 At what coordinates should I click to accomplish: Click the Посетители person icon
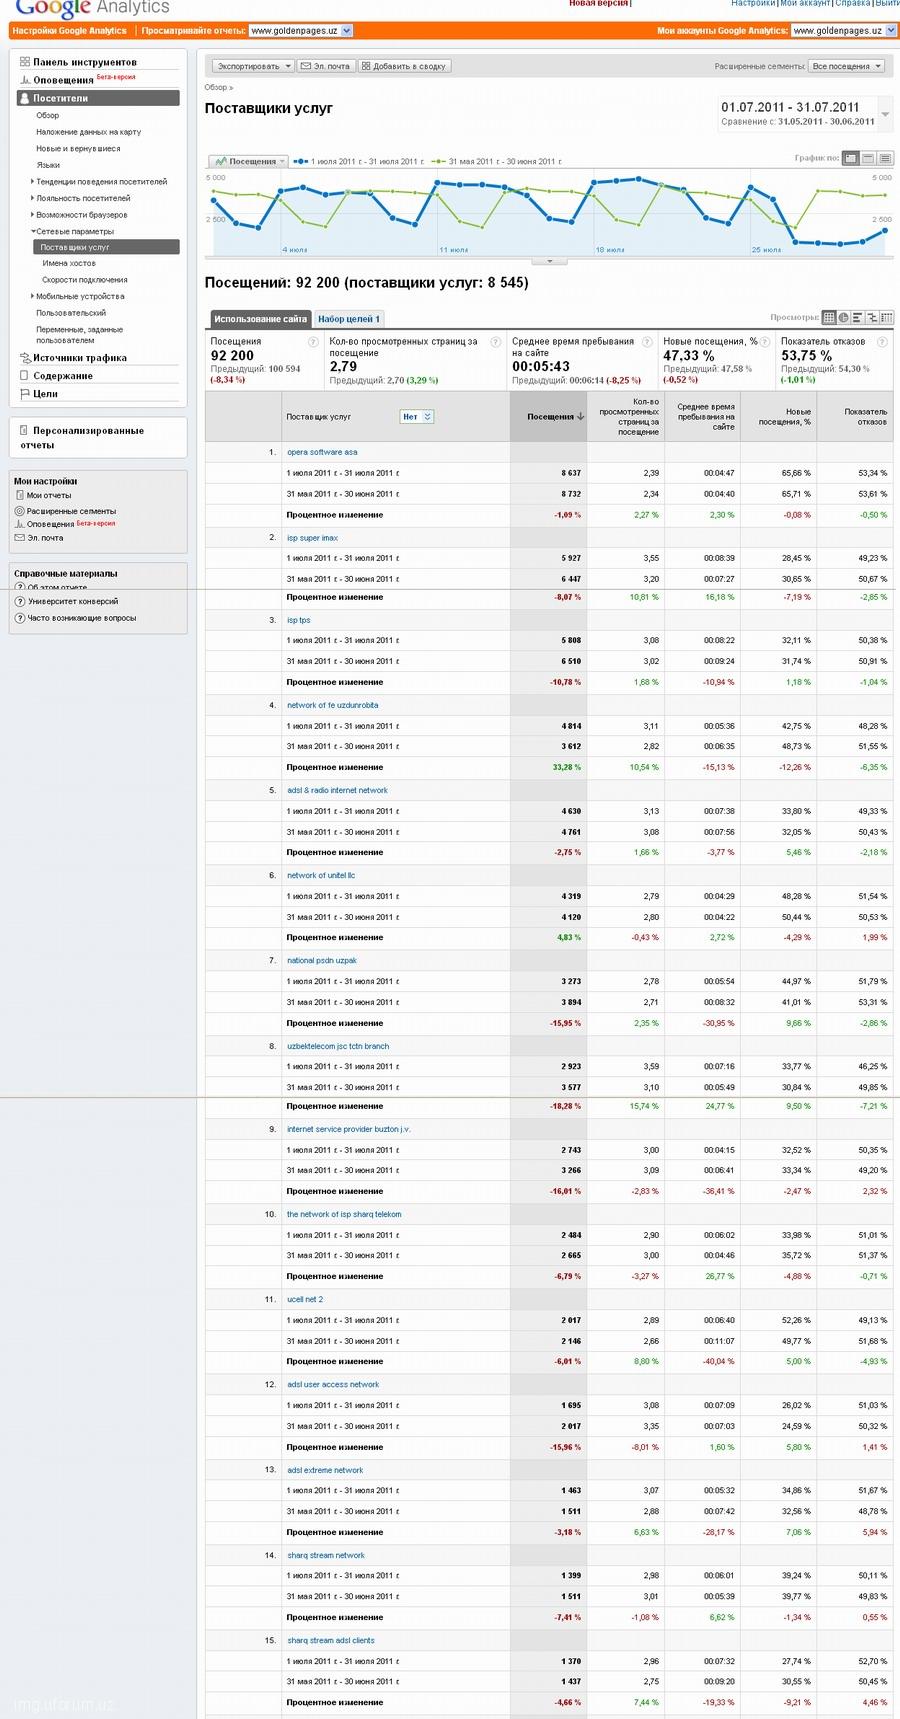25,98
